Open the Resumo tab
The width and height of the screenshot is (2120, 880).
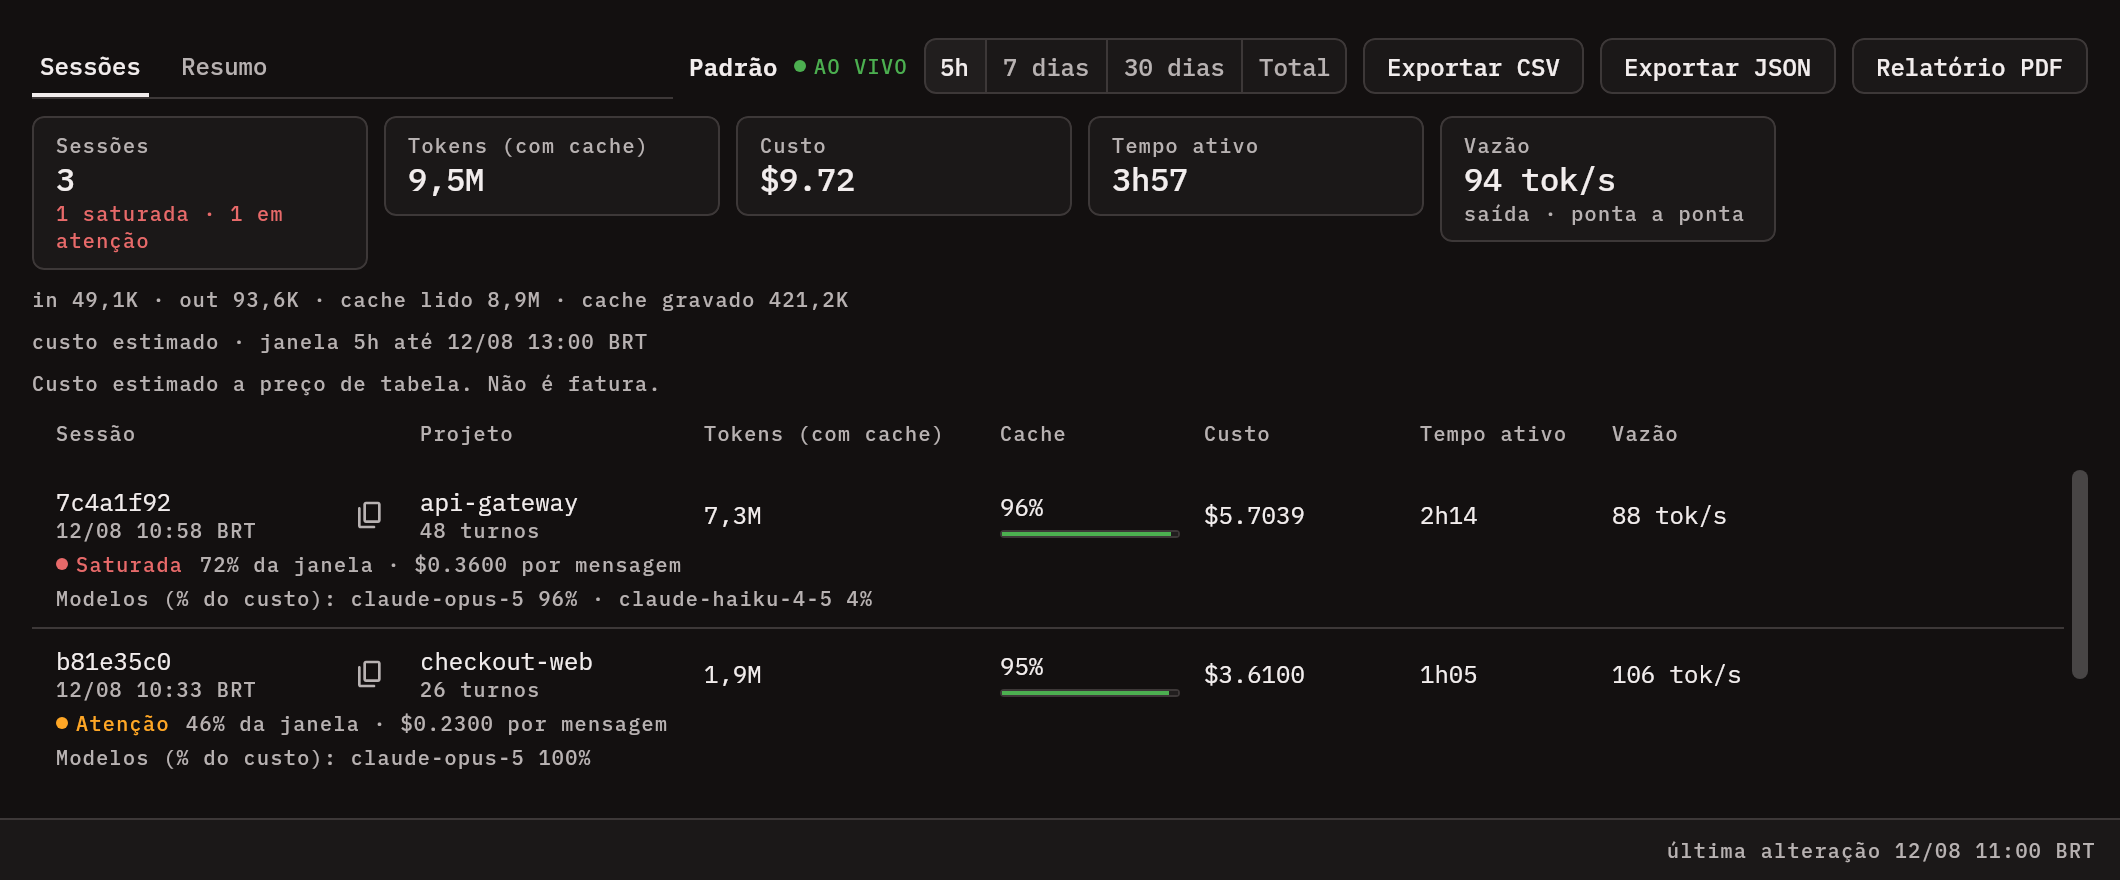pyautogui.click(x=224, y=67)
